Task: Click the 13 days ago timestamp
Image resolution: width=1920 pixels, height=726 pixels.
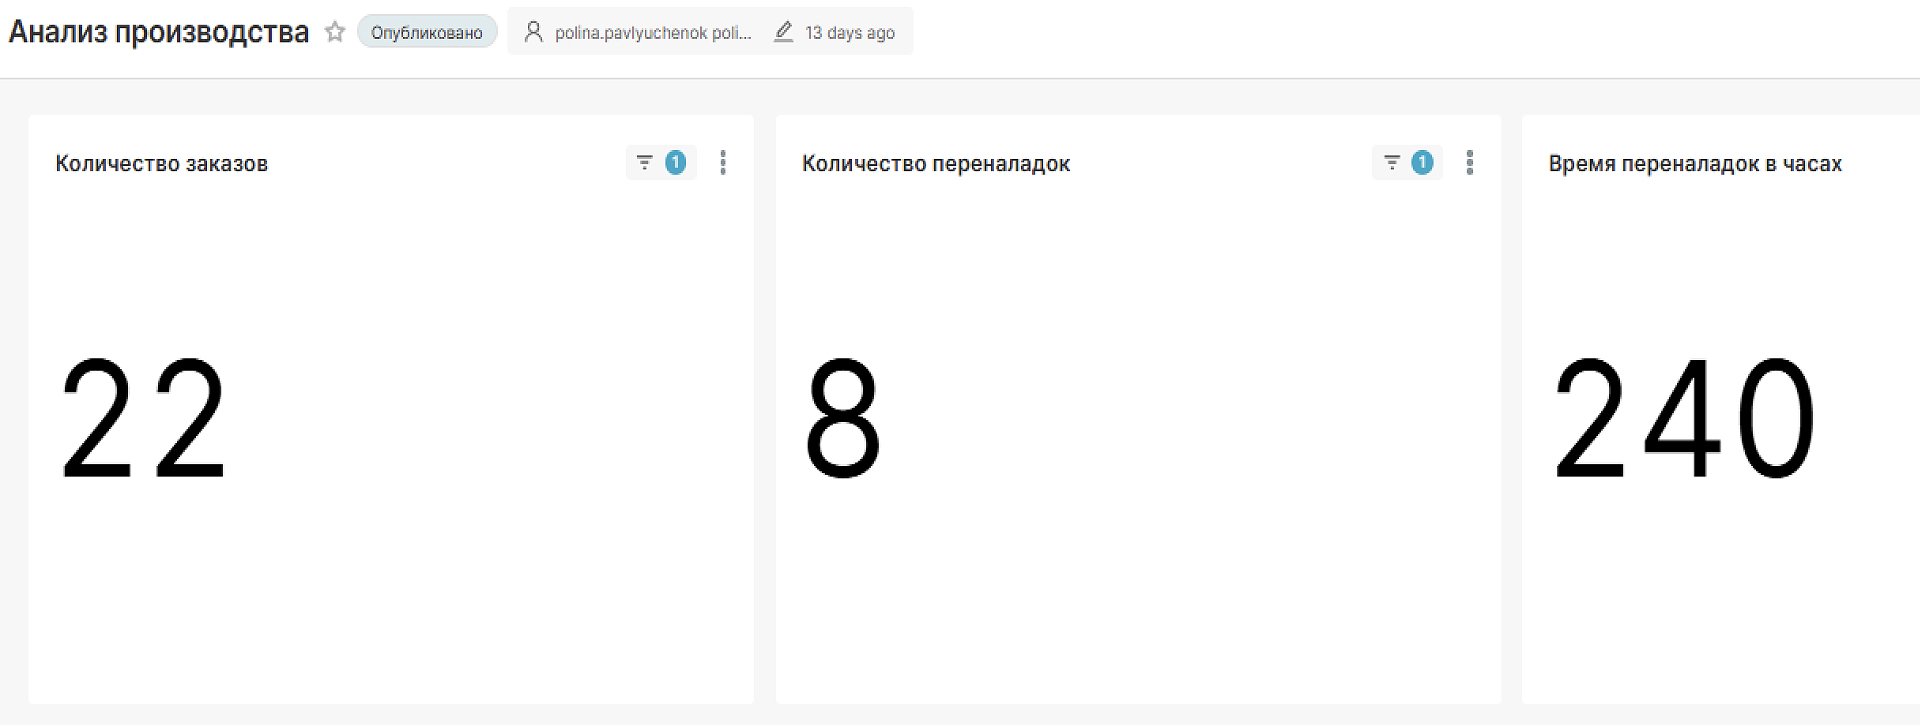Action: click(849, 33)
